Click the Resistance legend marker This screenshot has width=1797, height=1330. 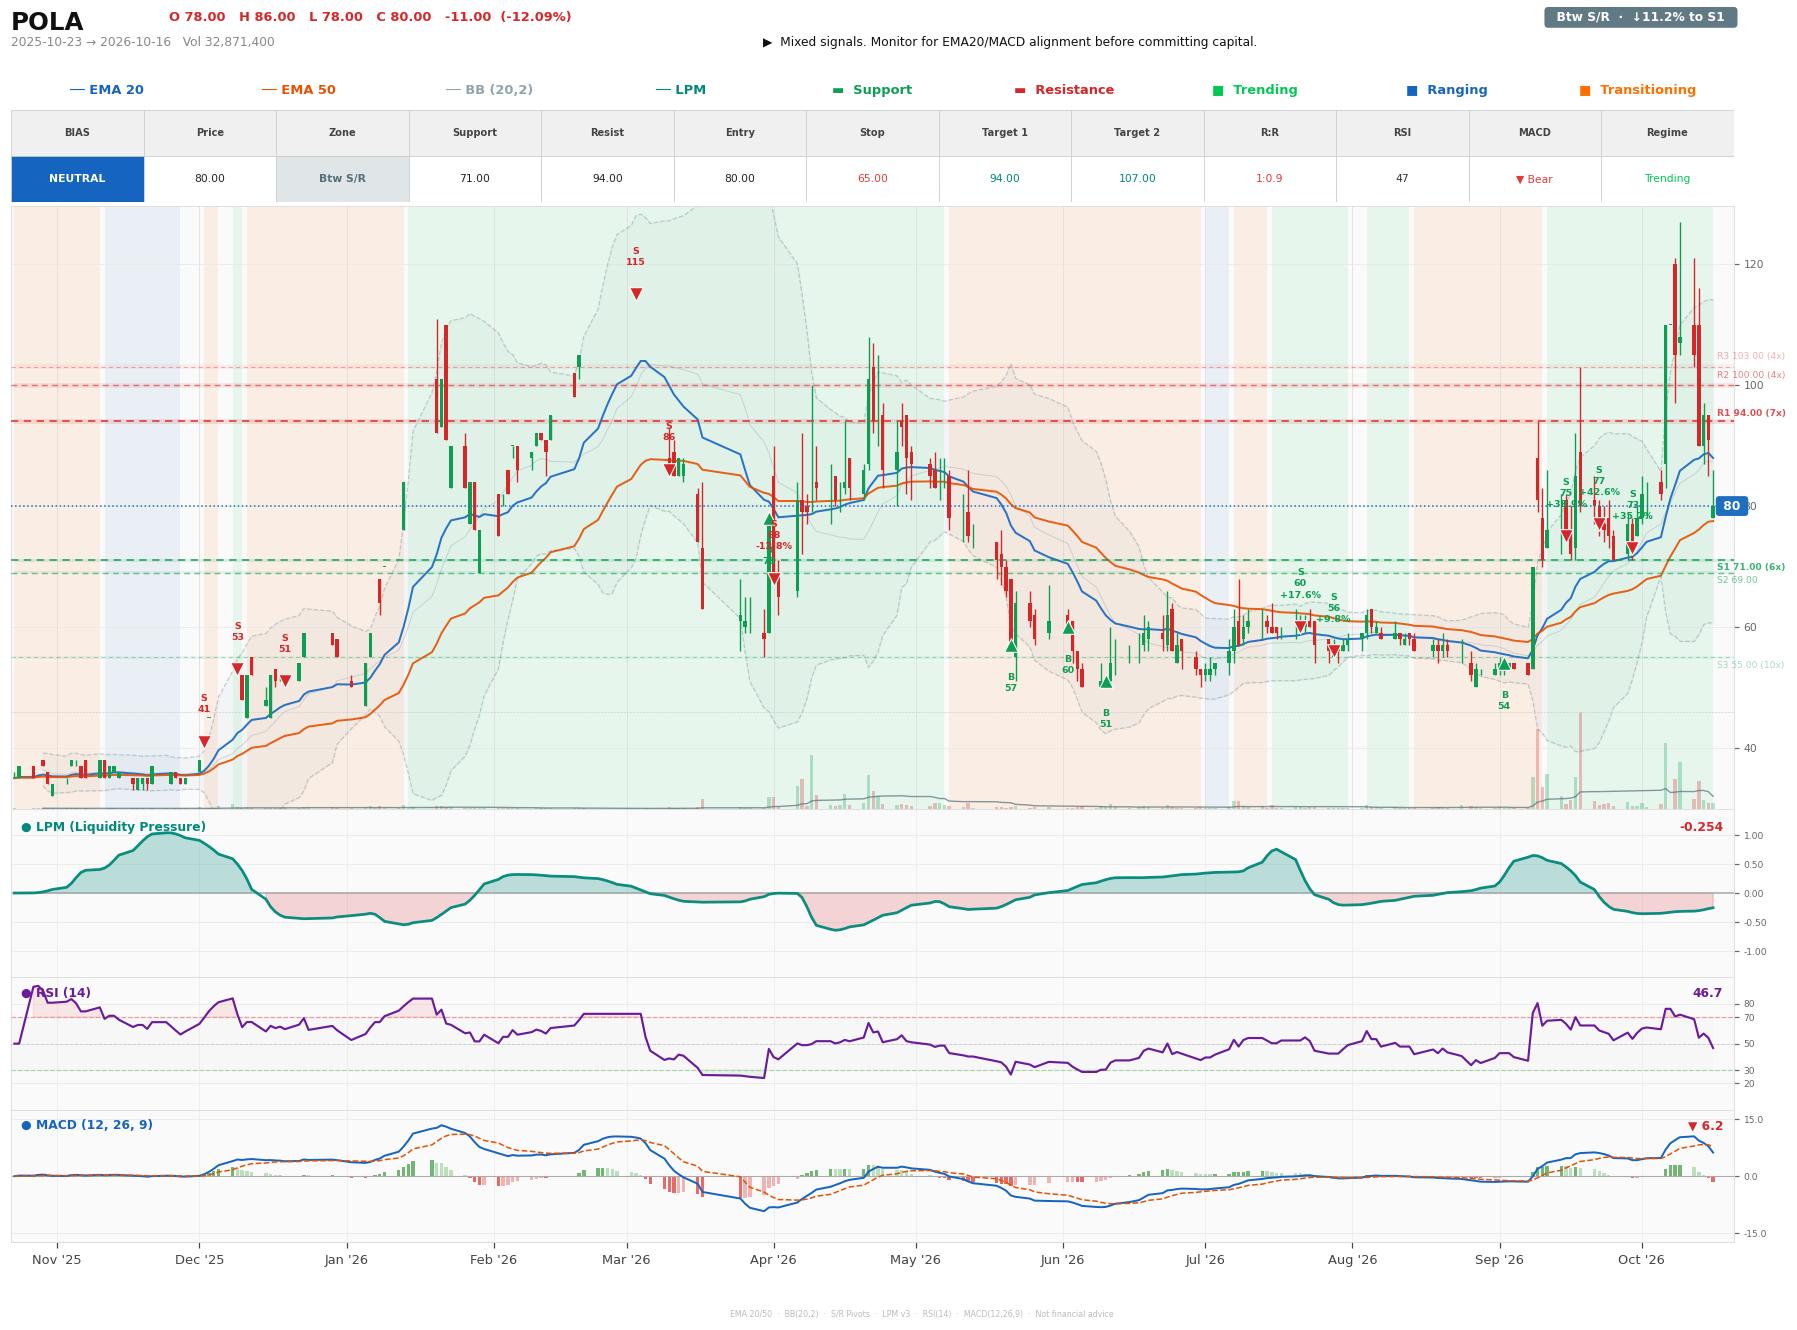pos(1020,90)
